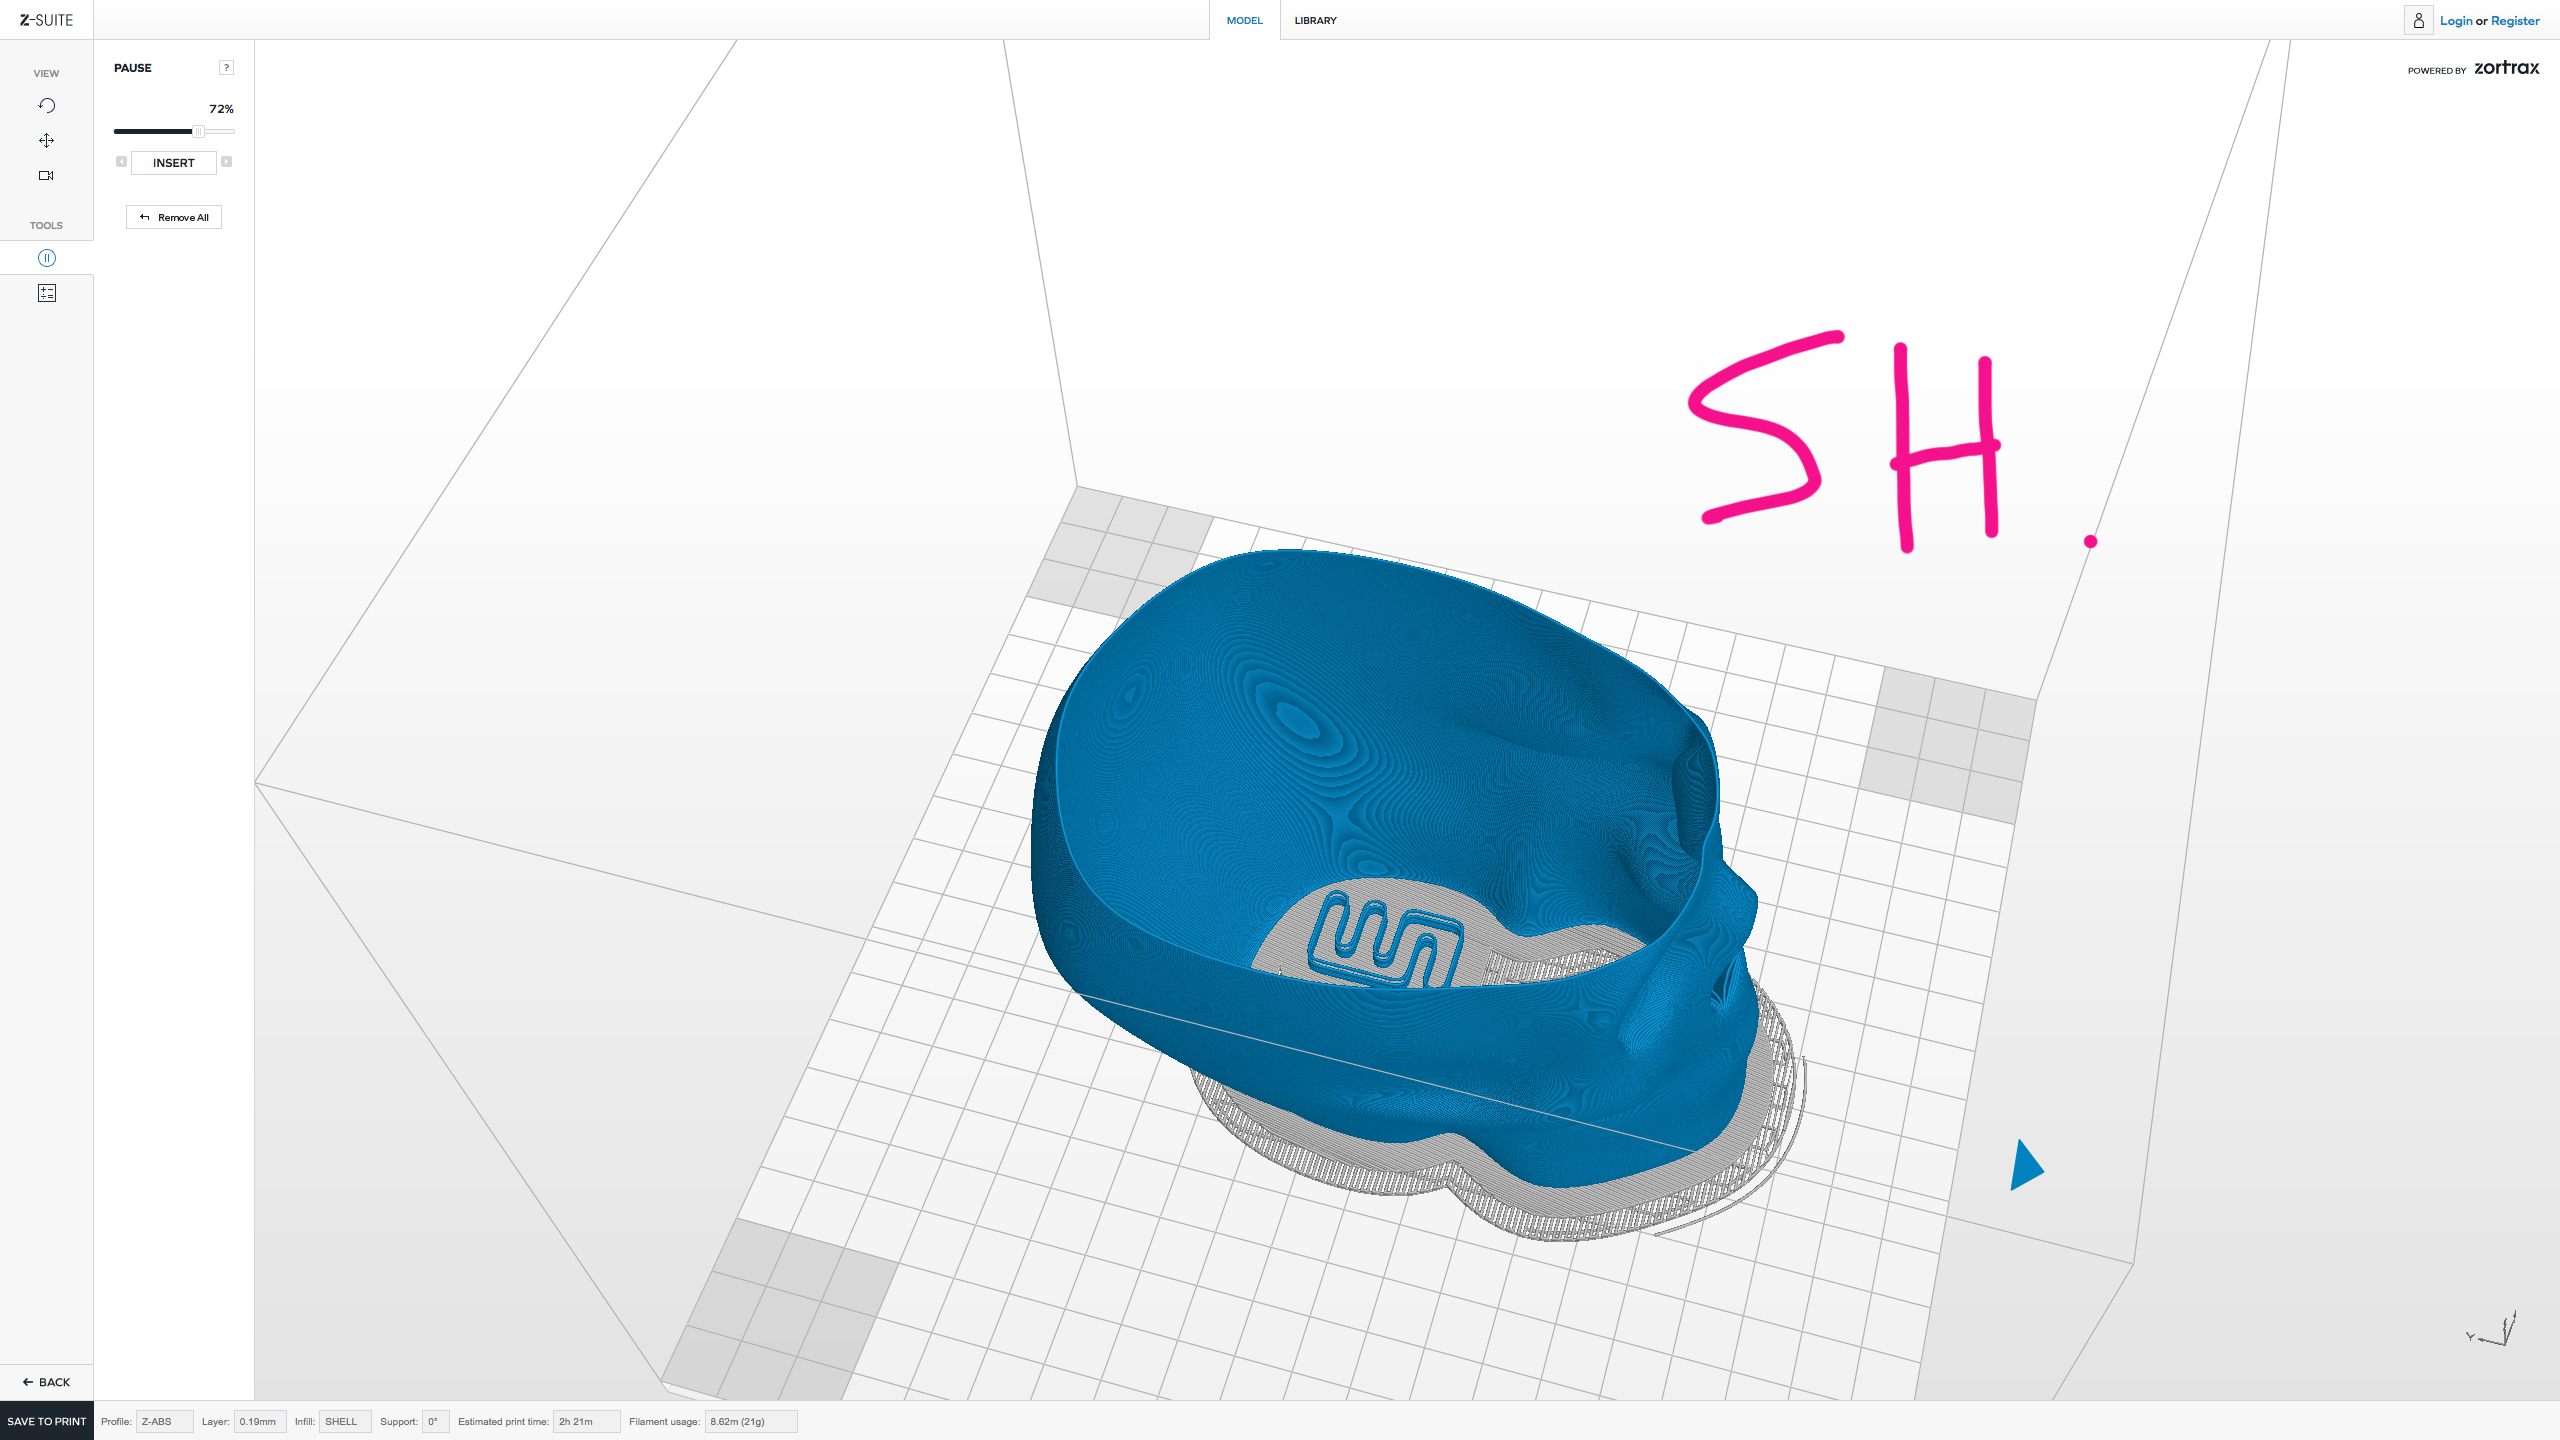Open the Pause tool
Viewport: 2560px width, 1440px height.
tap(46, 258)
